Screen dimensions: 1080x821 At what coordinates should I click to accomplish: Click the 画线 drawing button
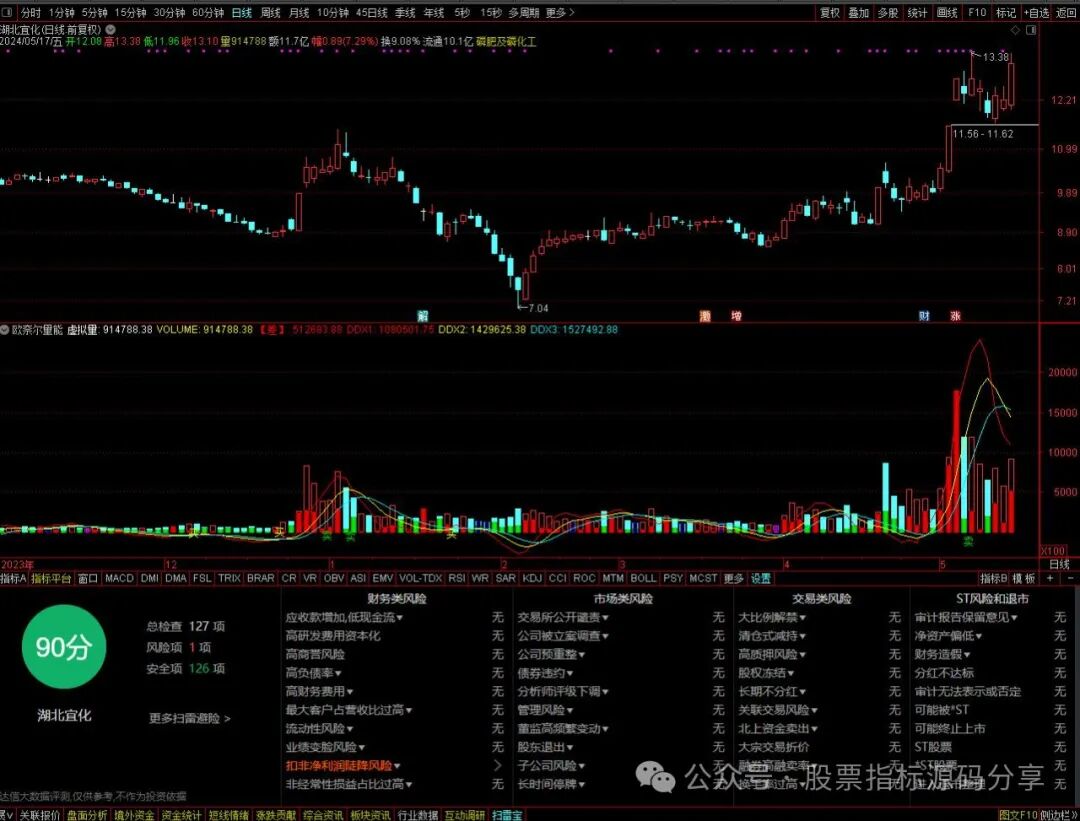(x=947, y=12)
